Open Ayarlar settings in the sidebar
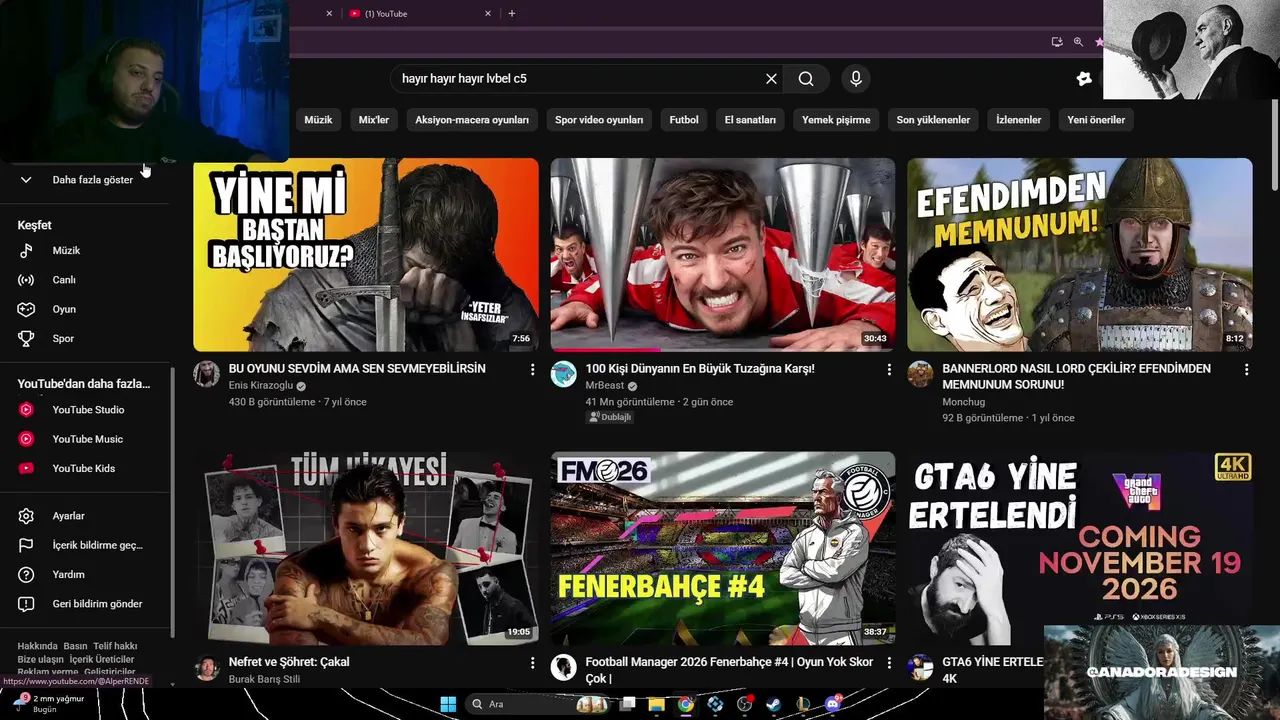 (x=85, y=516)
